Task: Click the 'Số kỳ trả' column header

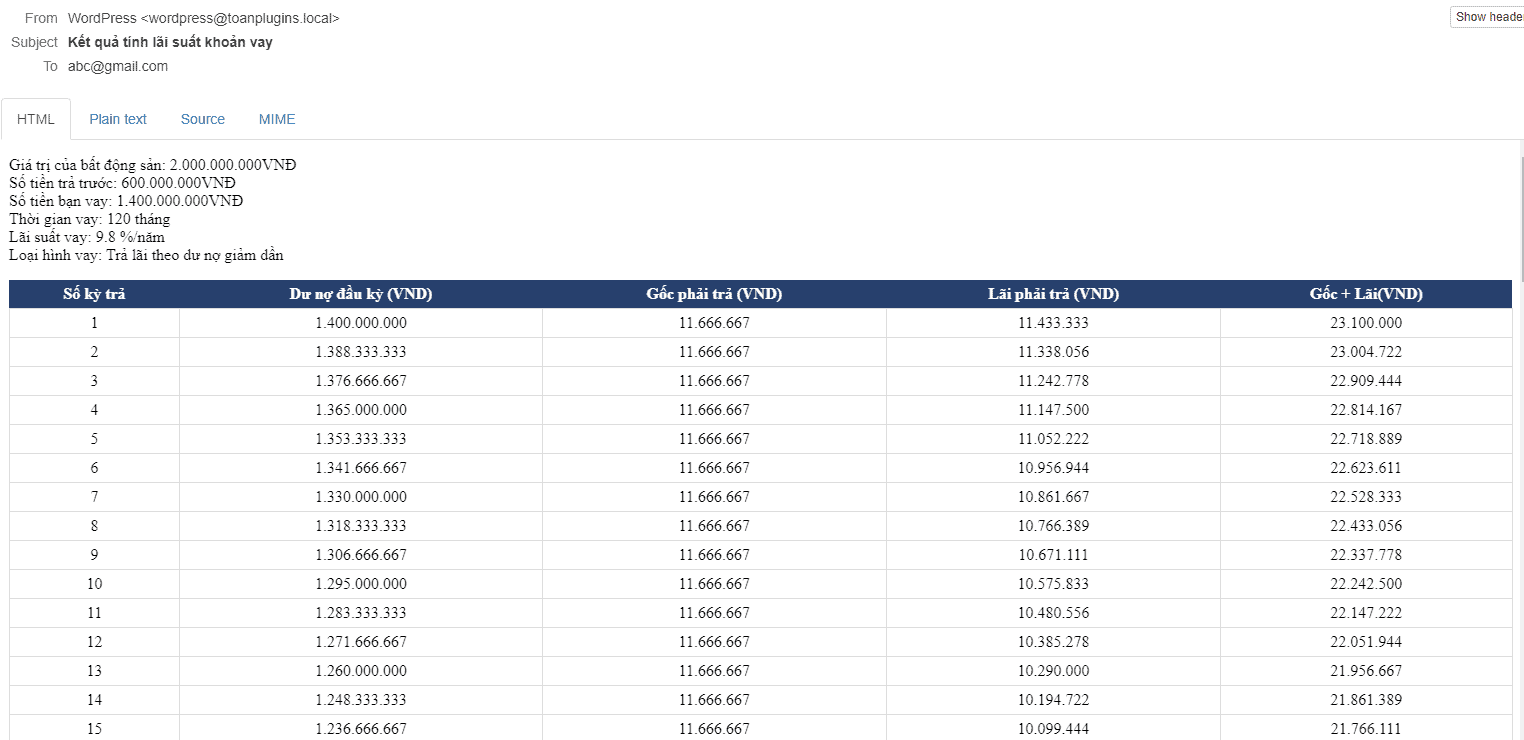Action: tap(94, 294)
